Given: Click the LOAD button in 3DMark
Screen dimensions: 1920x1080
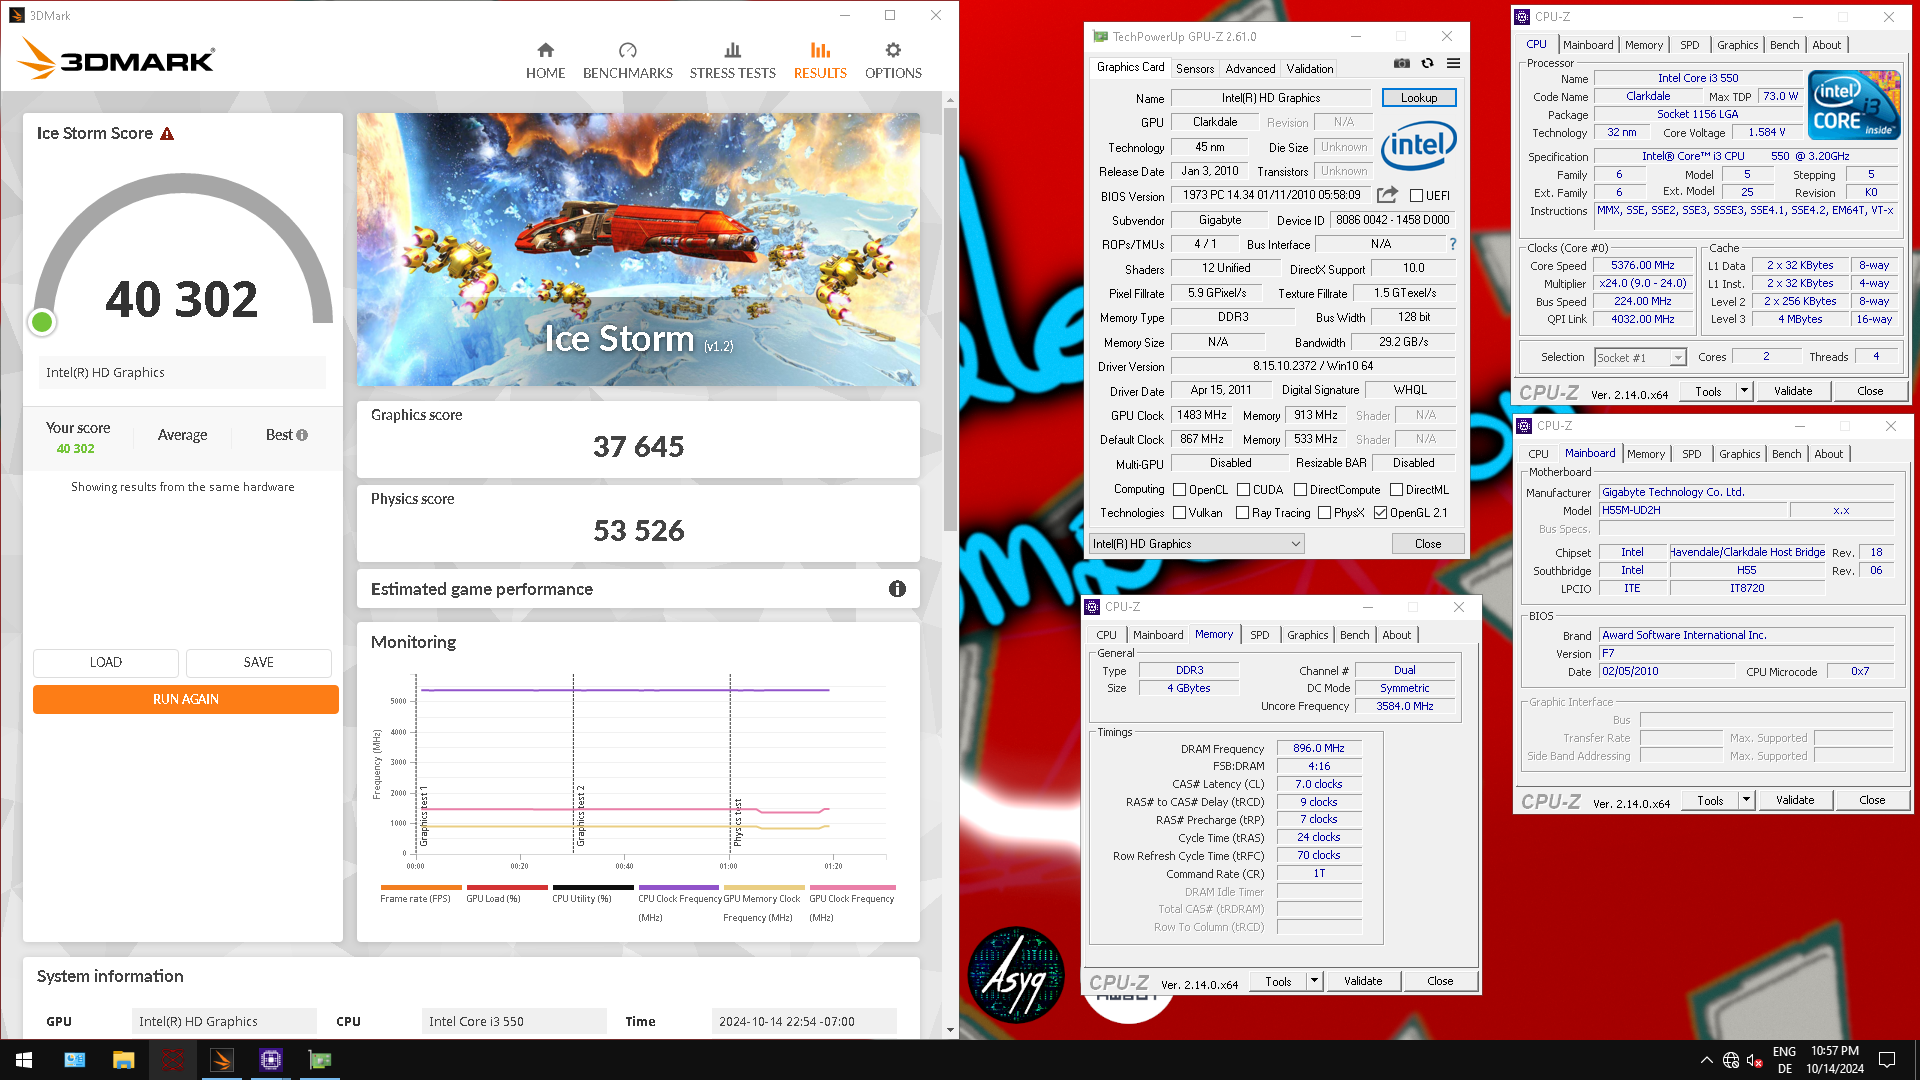Looking at the screenshot, I should (x=105, y=662).
